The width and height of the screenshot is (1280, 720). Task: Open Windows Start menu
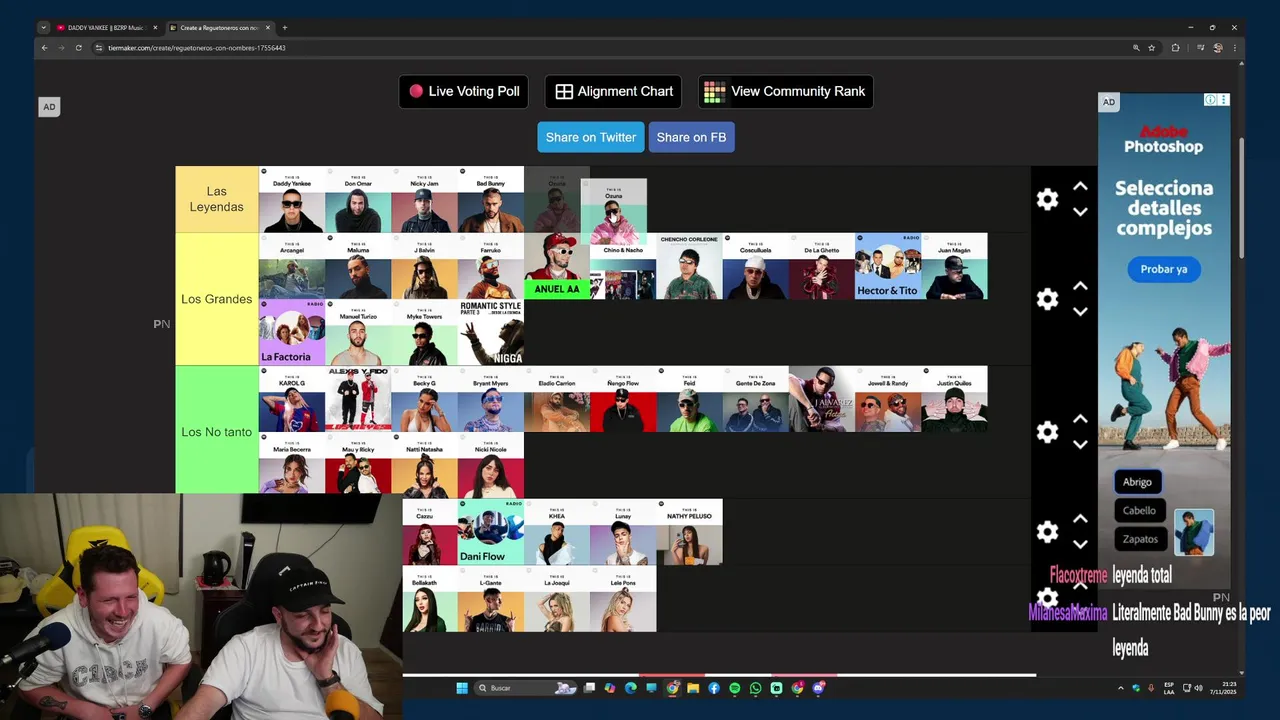pos(462,688)
